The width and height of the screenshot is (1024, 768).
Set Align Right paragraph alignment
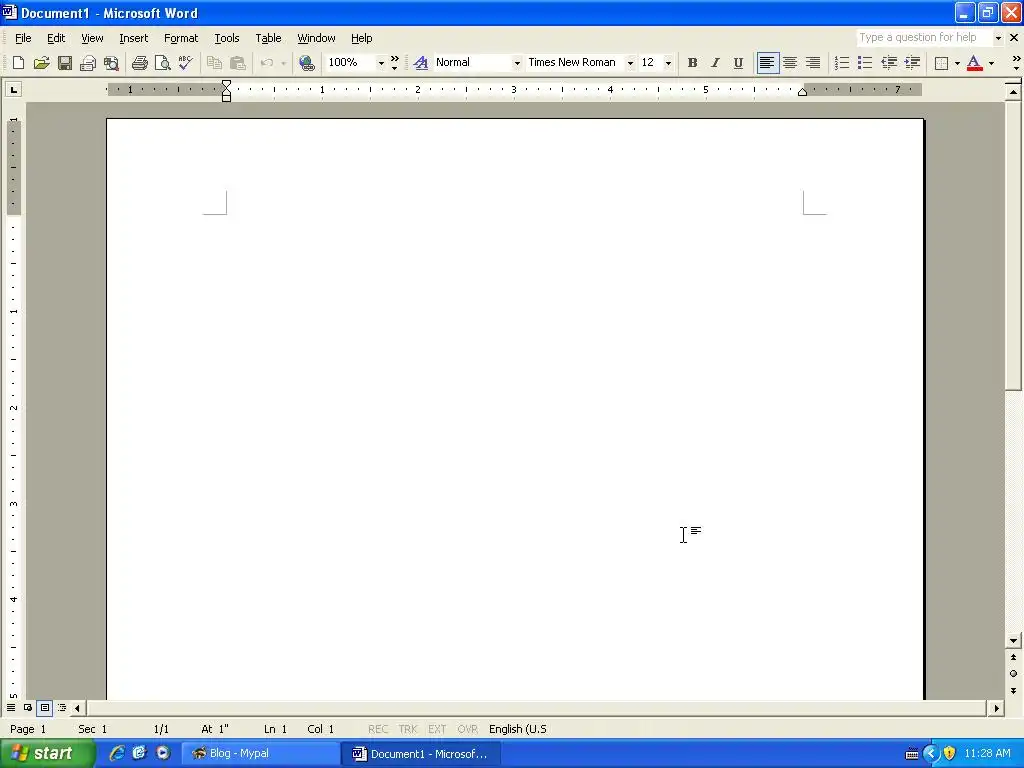point(812,63)
